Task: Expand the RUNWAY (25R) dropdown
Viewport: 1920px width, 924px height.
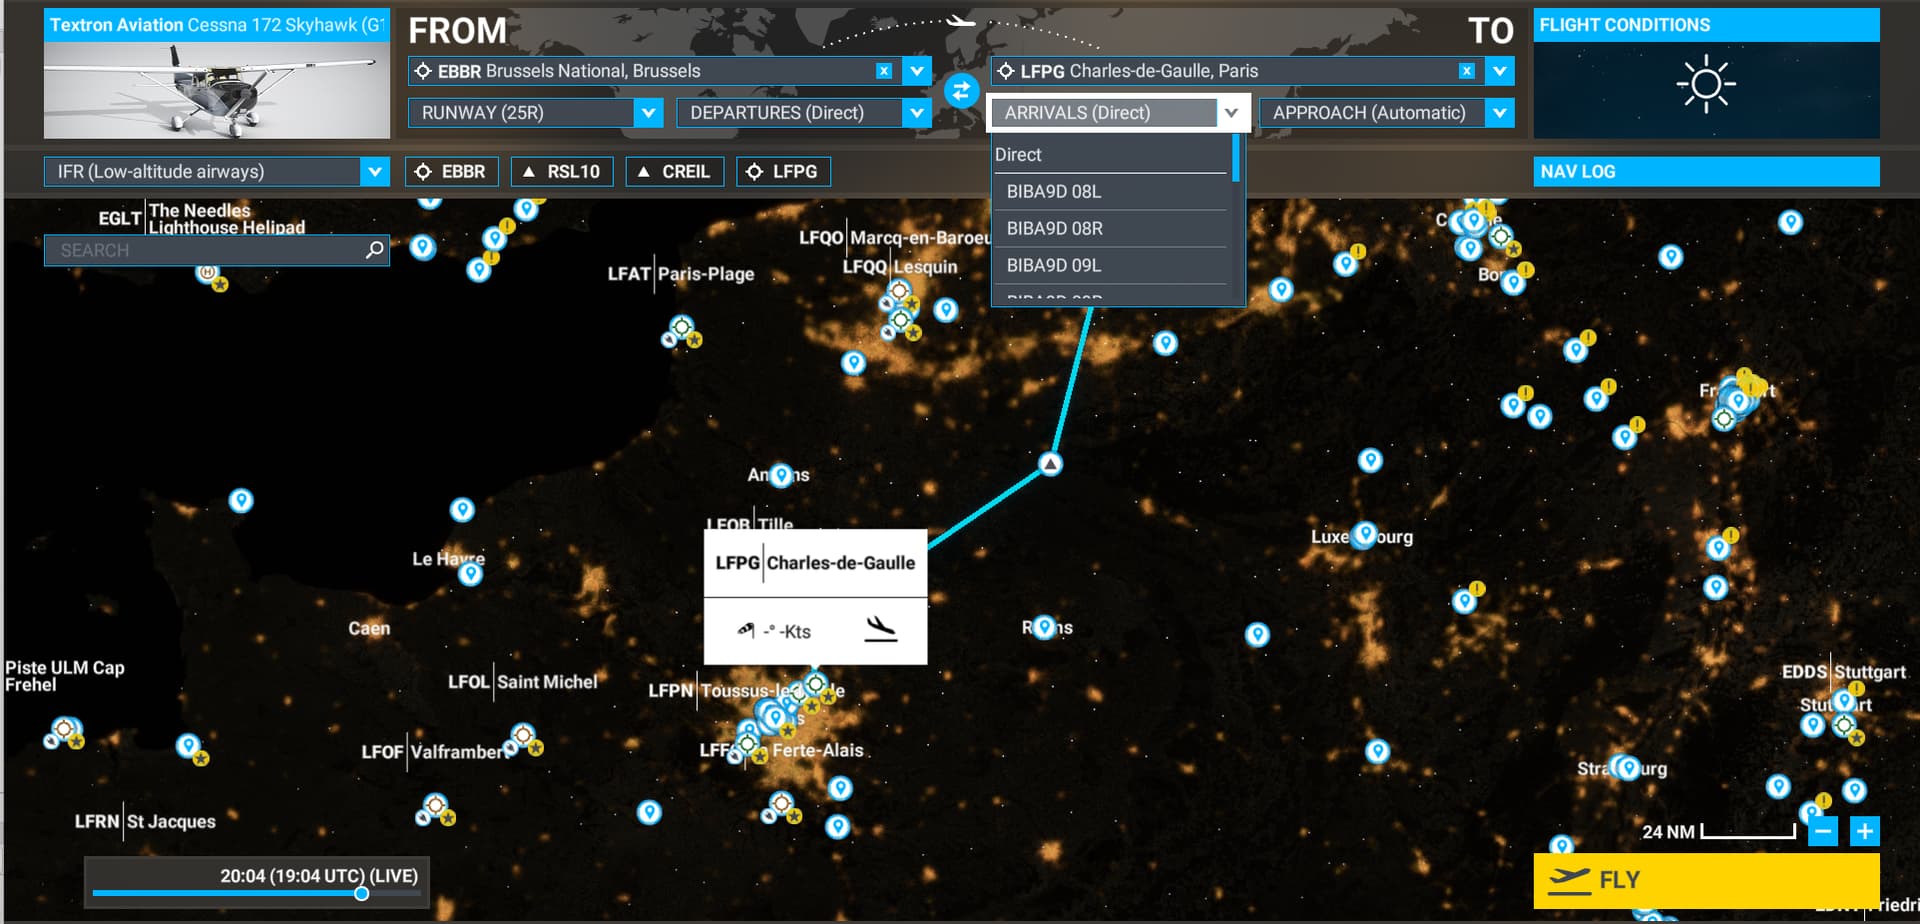Action: click(648, 113)
